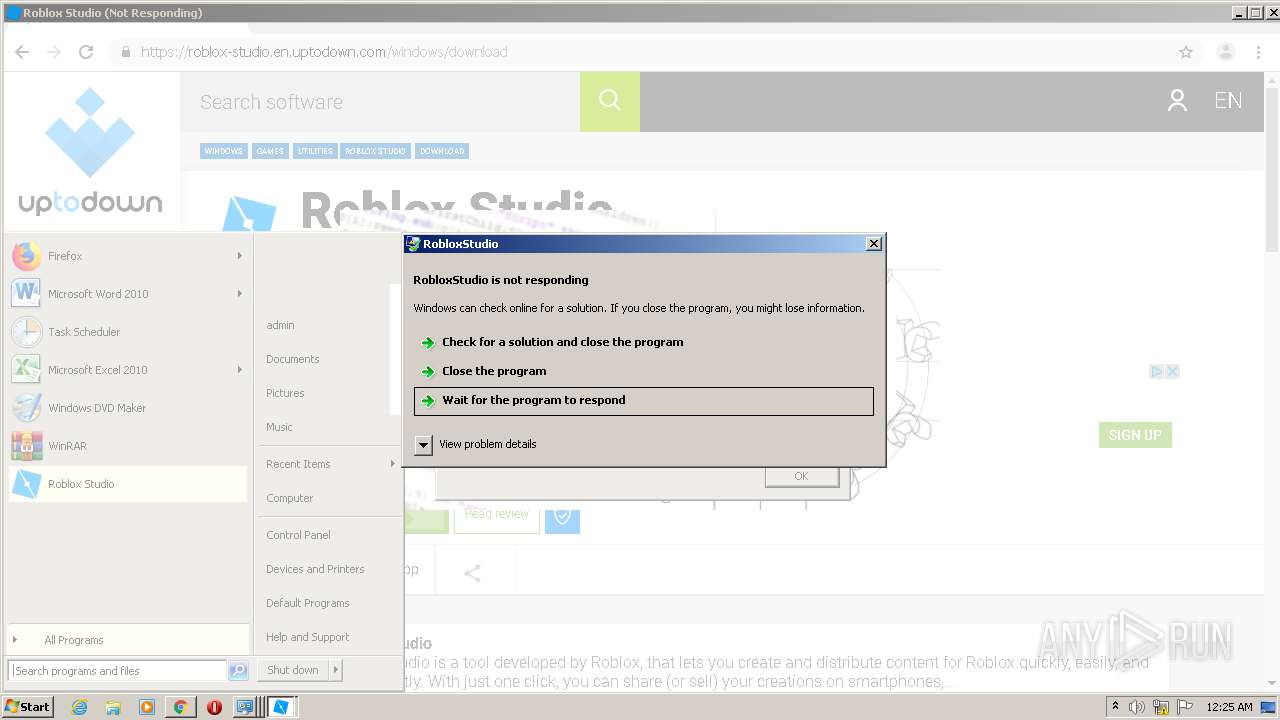
Task: Choose Check for a solution and close the program
Action: click(x=643, y=342)
